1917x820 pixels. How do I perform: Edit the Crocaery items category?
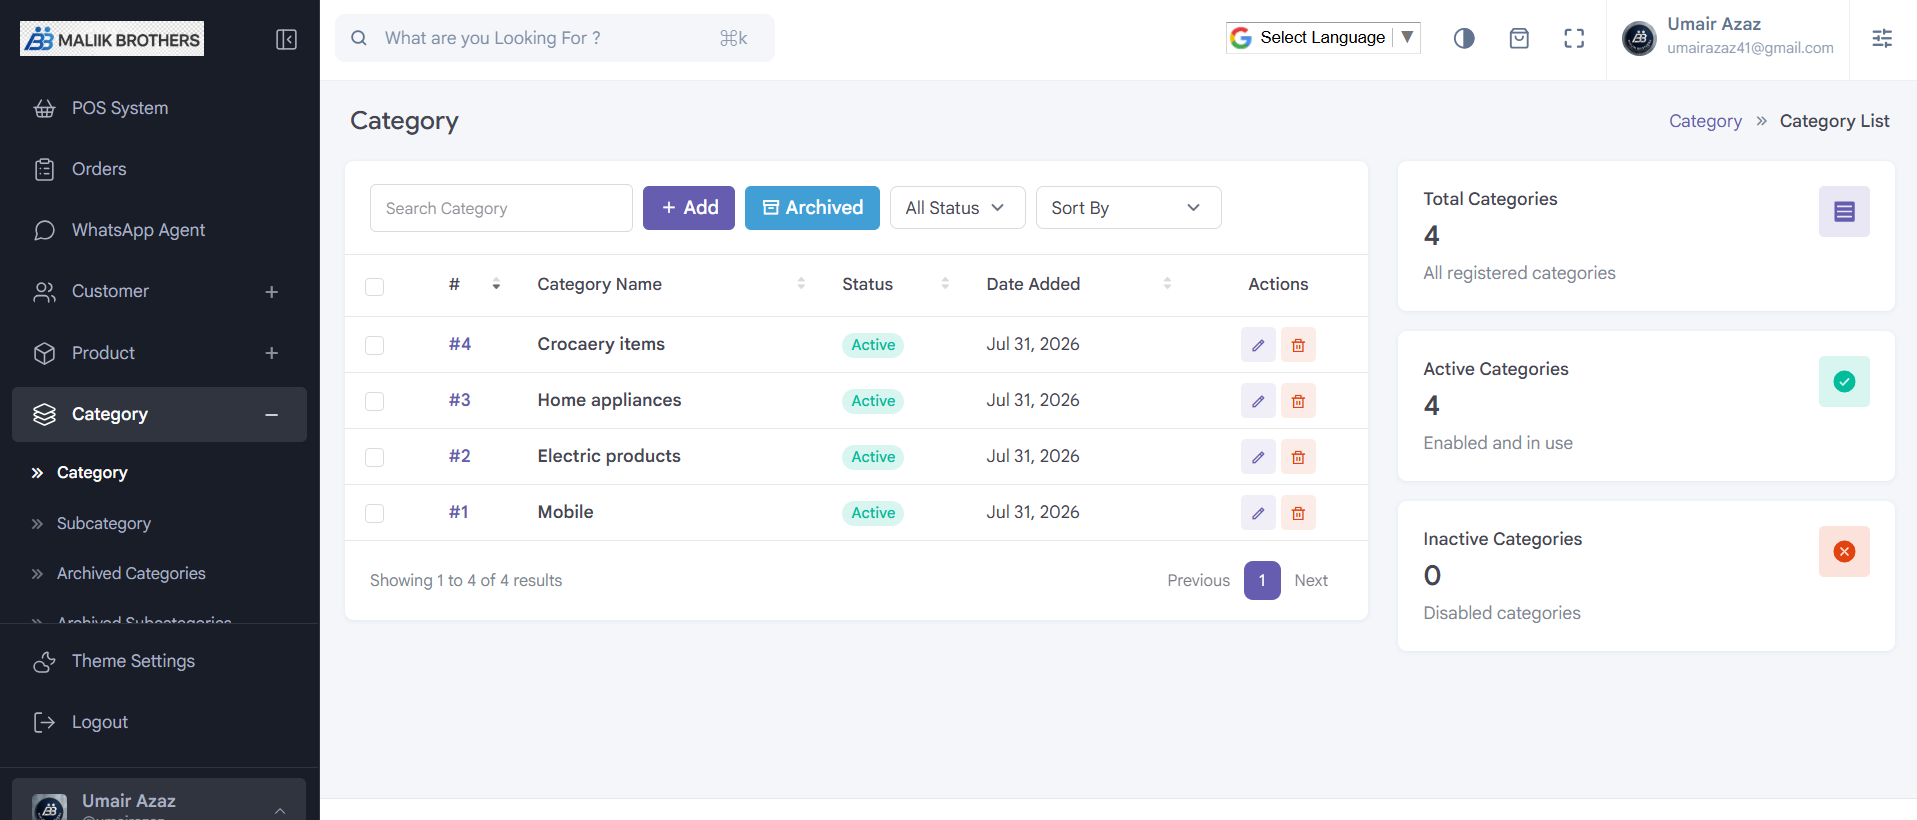point(1258,345)
